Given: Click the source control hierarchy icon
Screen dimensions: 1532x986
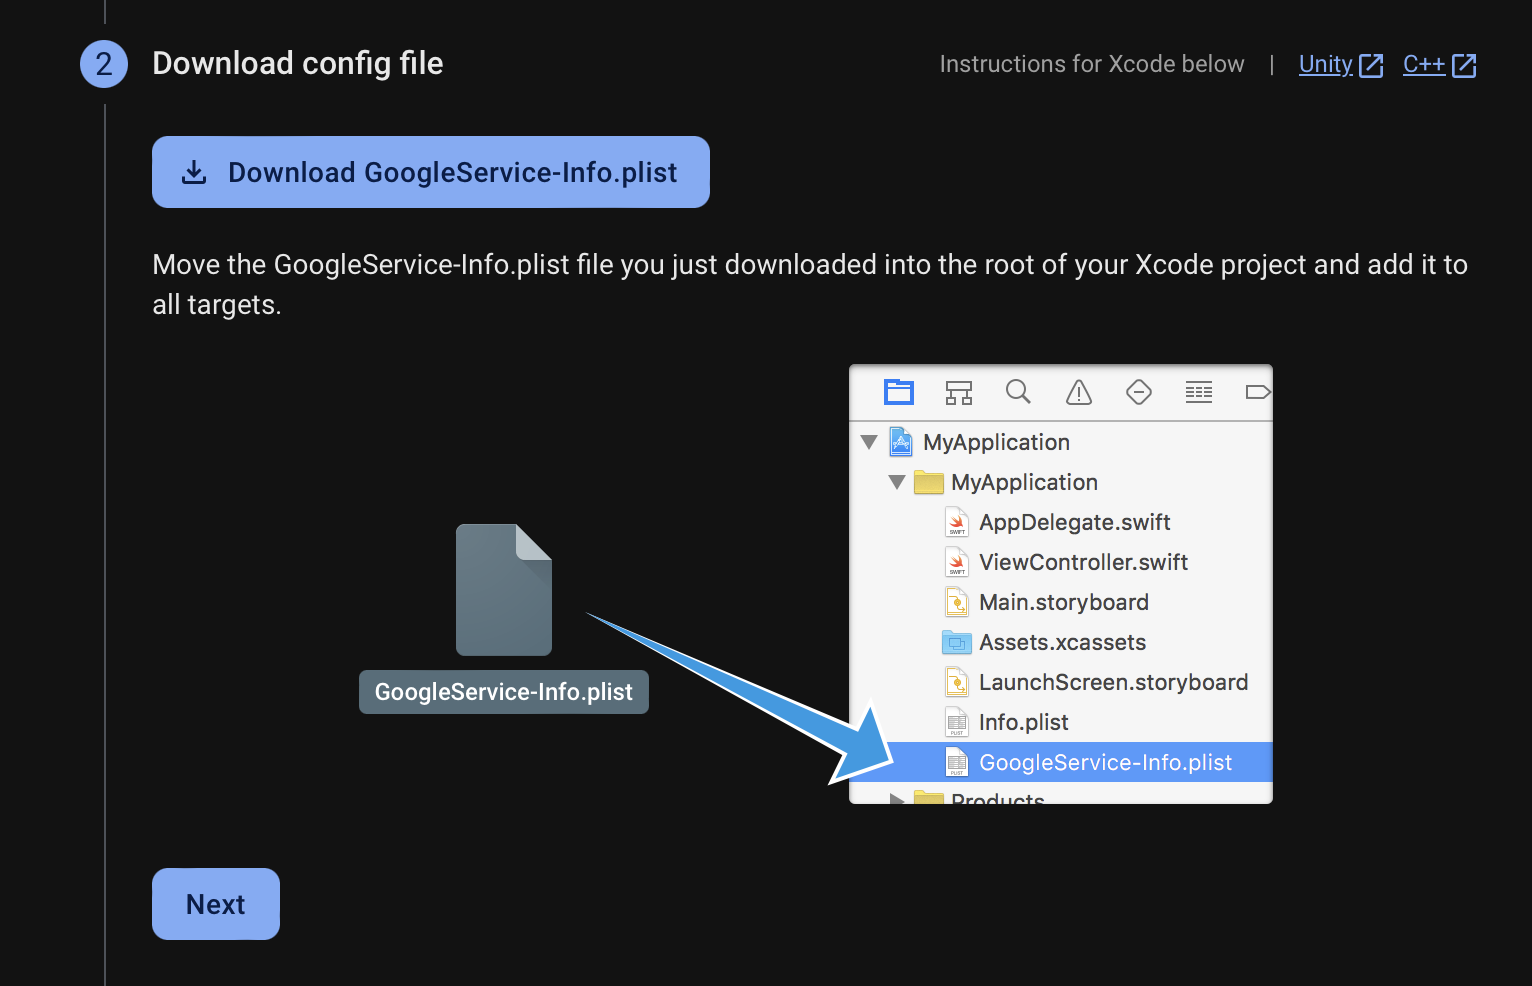Looking at the screenshot, I should [958, 392].
